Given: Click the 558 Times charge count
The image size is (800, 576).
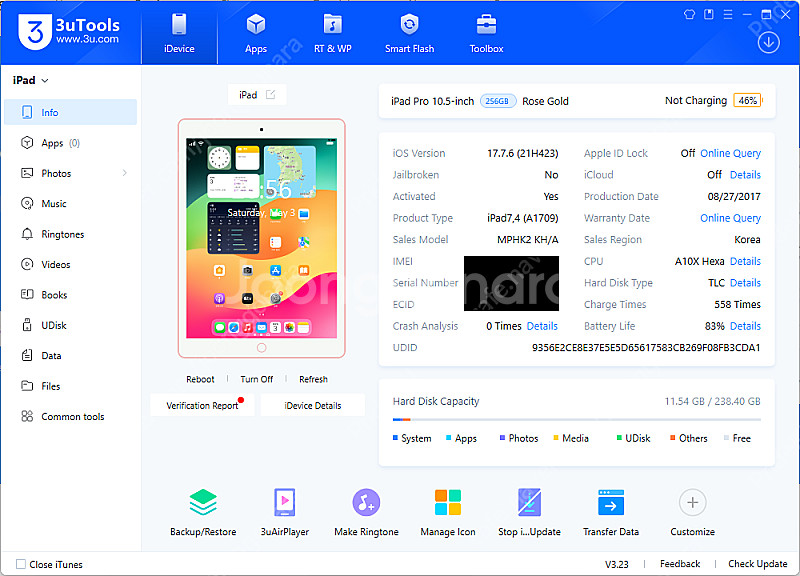Looking at the screenshot, I should coord(737,305).
